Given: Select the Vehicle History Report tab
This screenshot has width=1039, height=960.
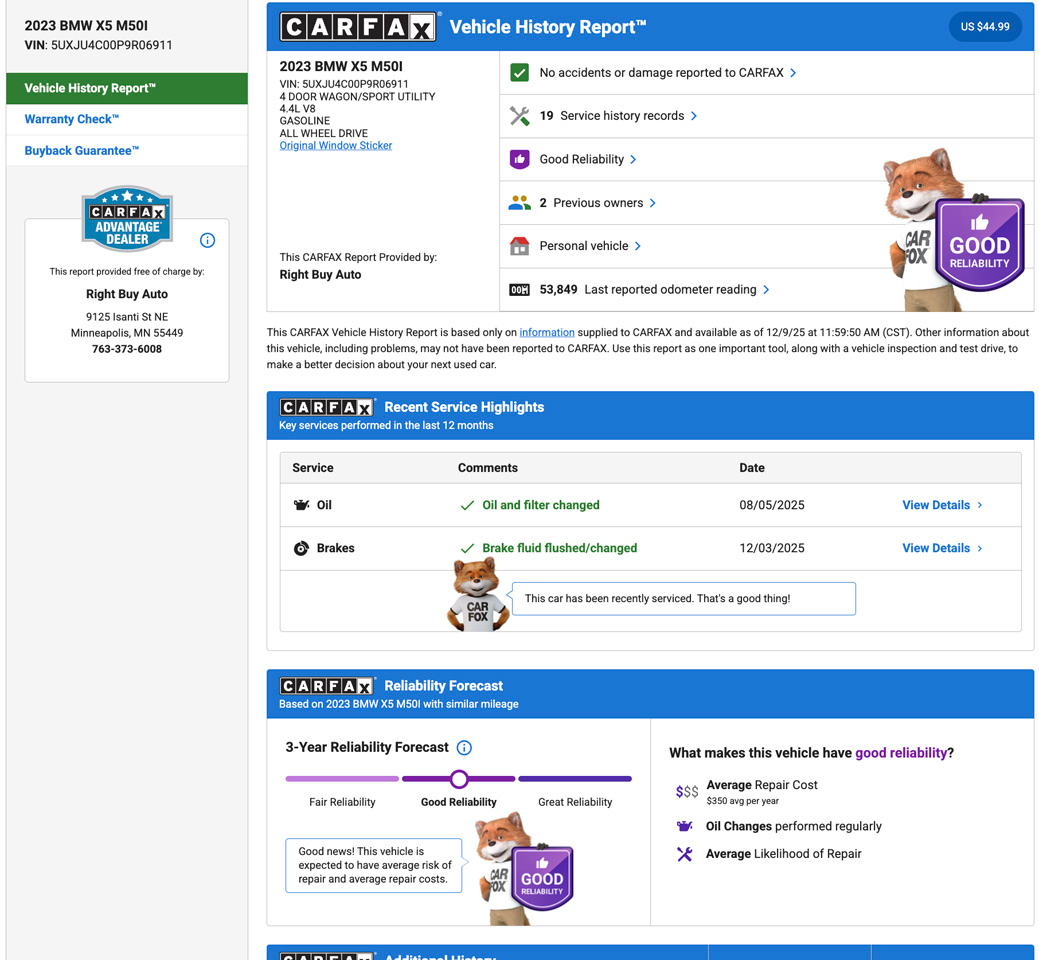Looking at the screenshot, I should pos(126,88).
